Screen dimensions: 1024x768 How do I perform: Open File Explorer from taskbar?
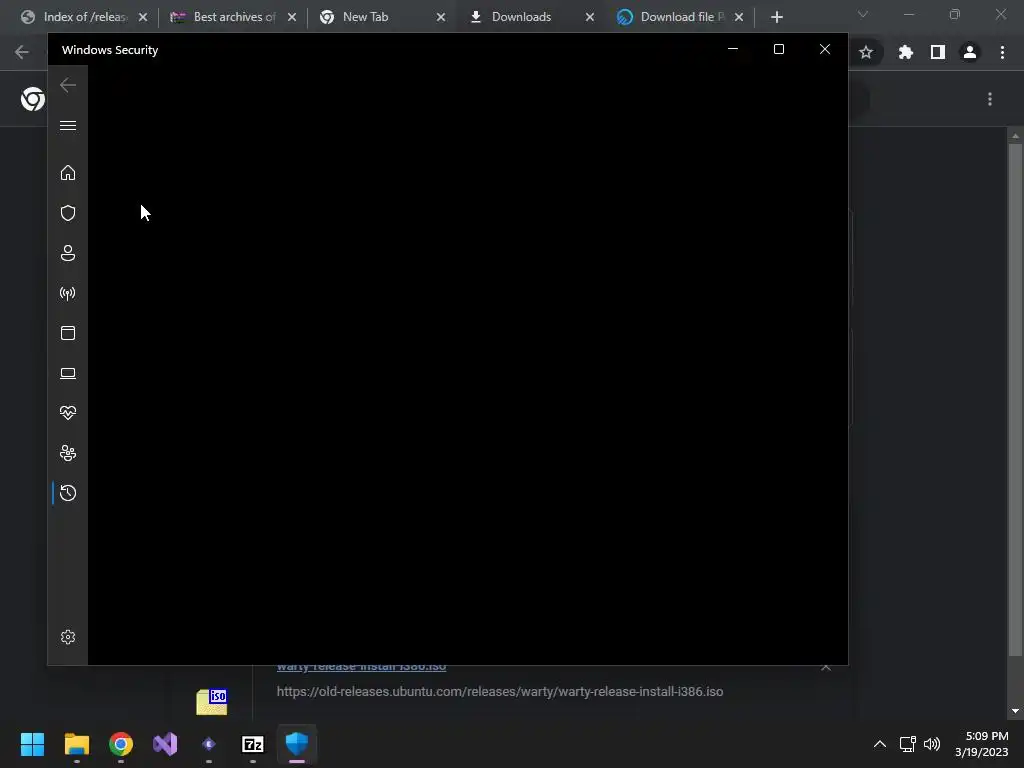[x=76, y=744]
